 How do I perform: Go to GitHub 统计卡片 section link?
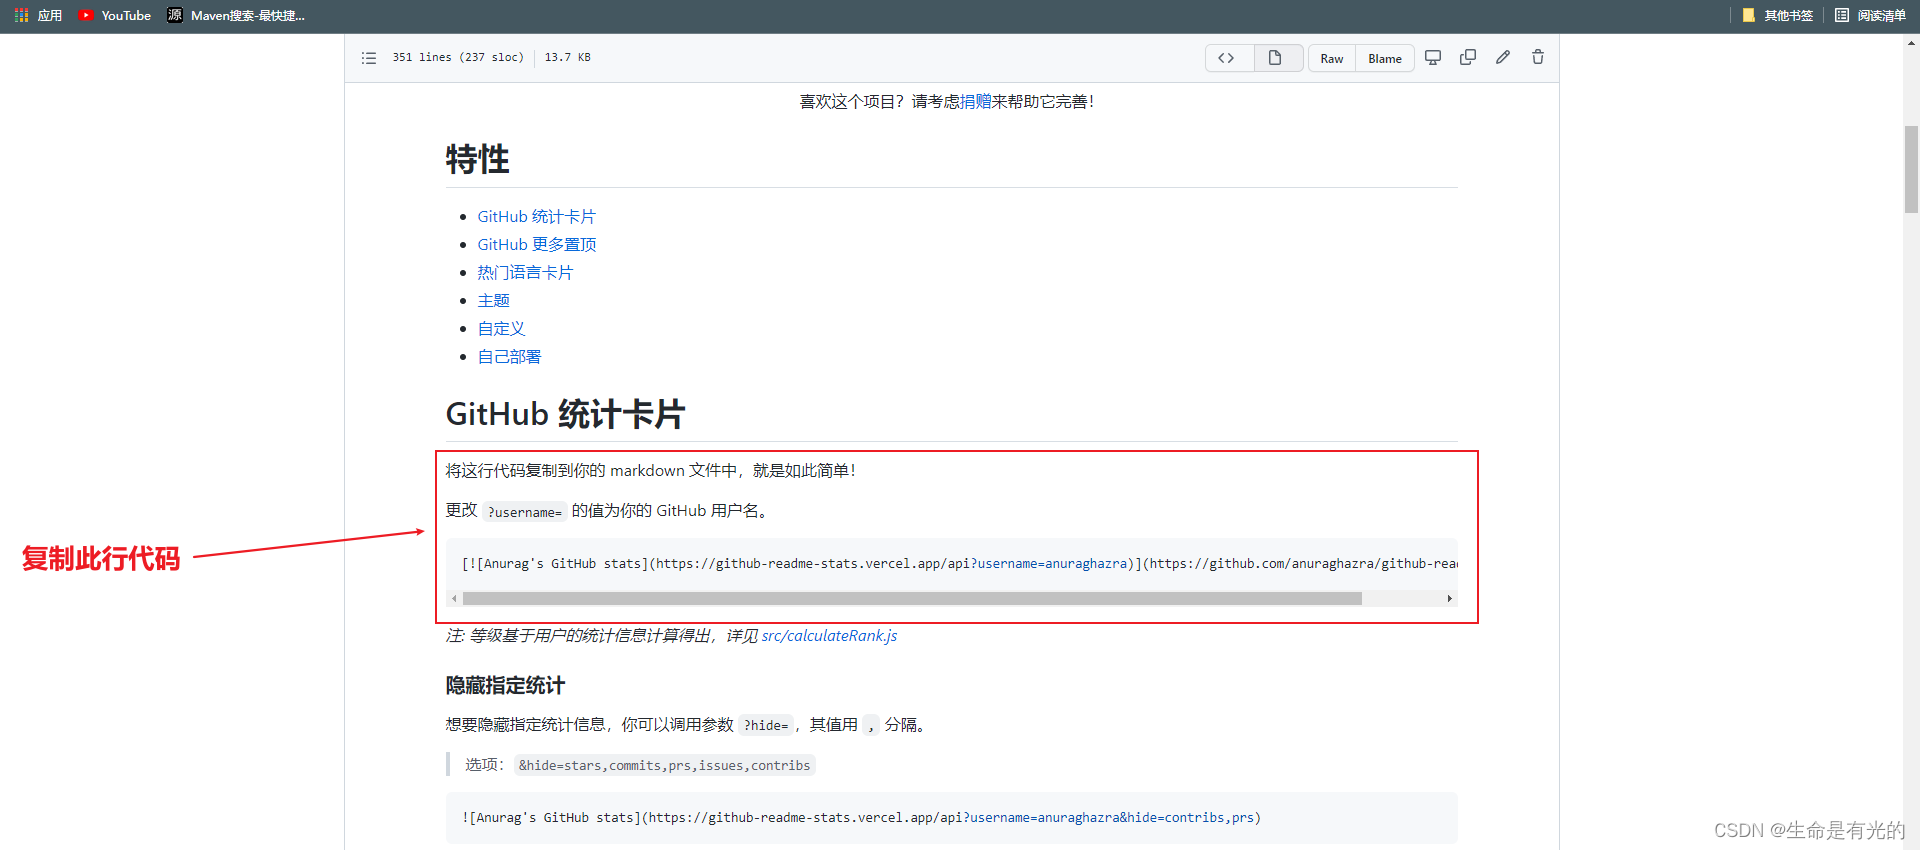pos(536,217)
